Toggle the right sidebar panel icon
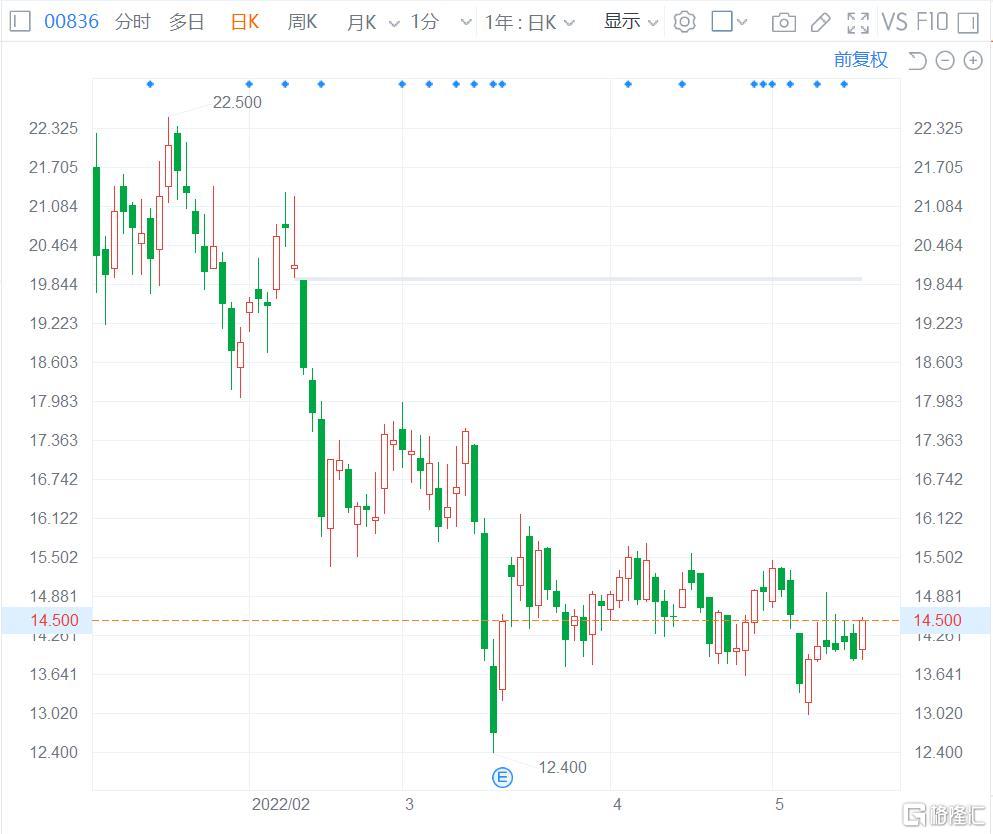This screenshot has height=834, width=993. tap(967, 22)
